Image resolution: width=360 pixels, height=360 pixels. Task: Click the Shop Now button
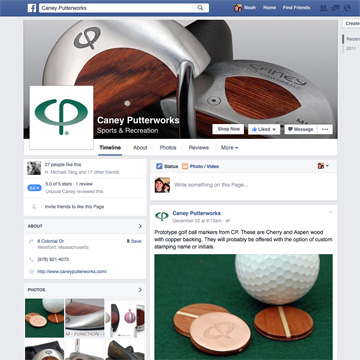(228, 129)
